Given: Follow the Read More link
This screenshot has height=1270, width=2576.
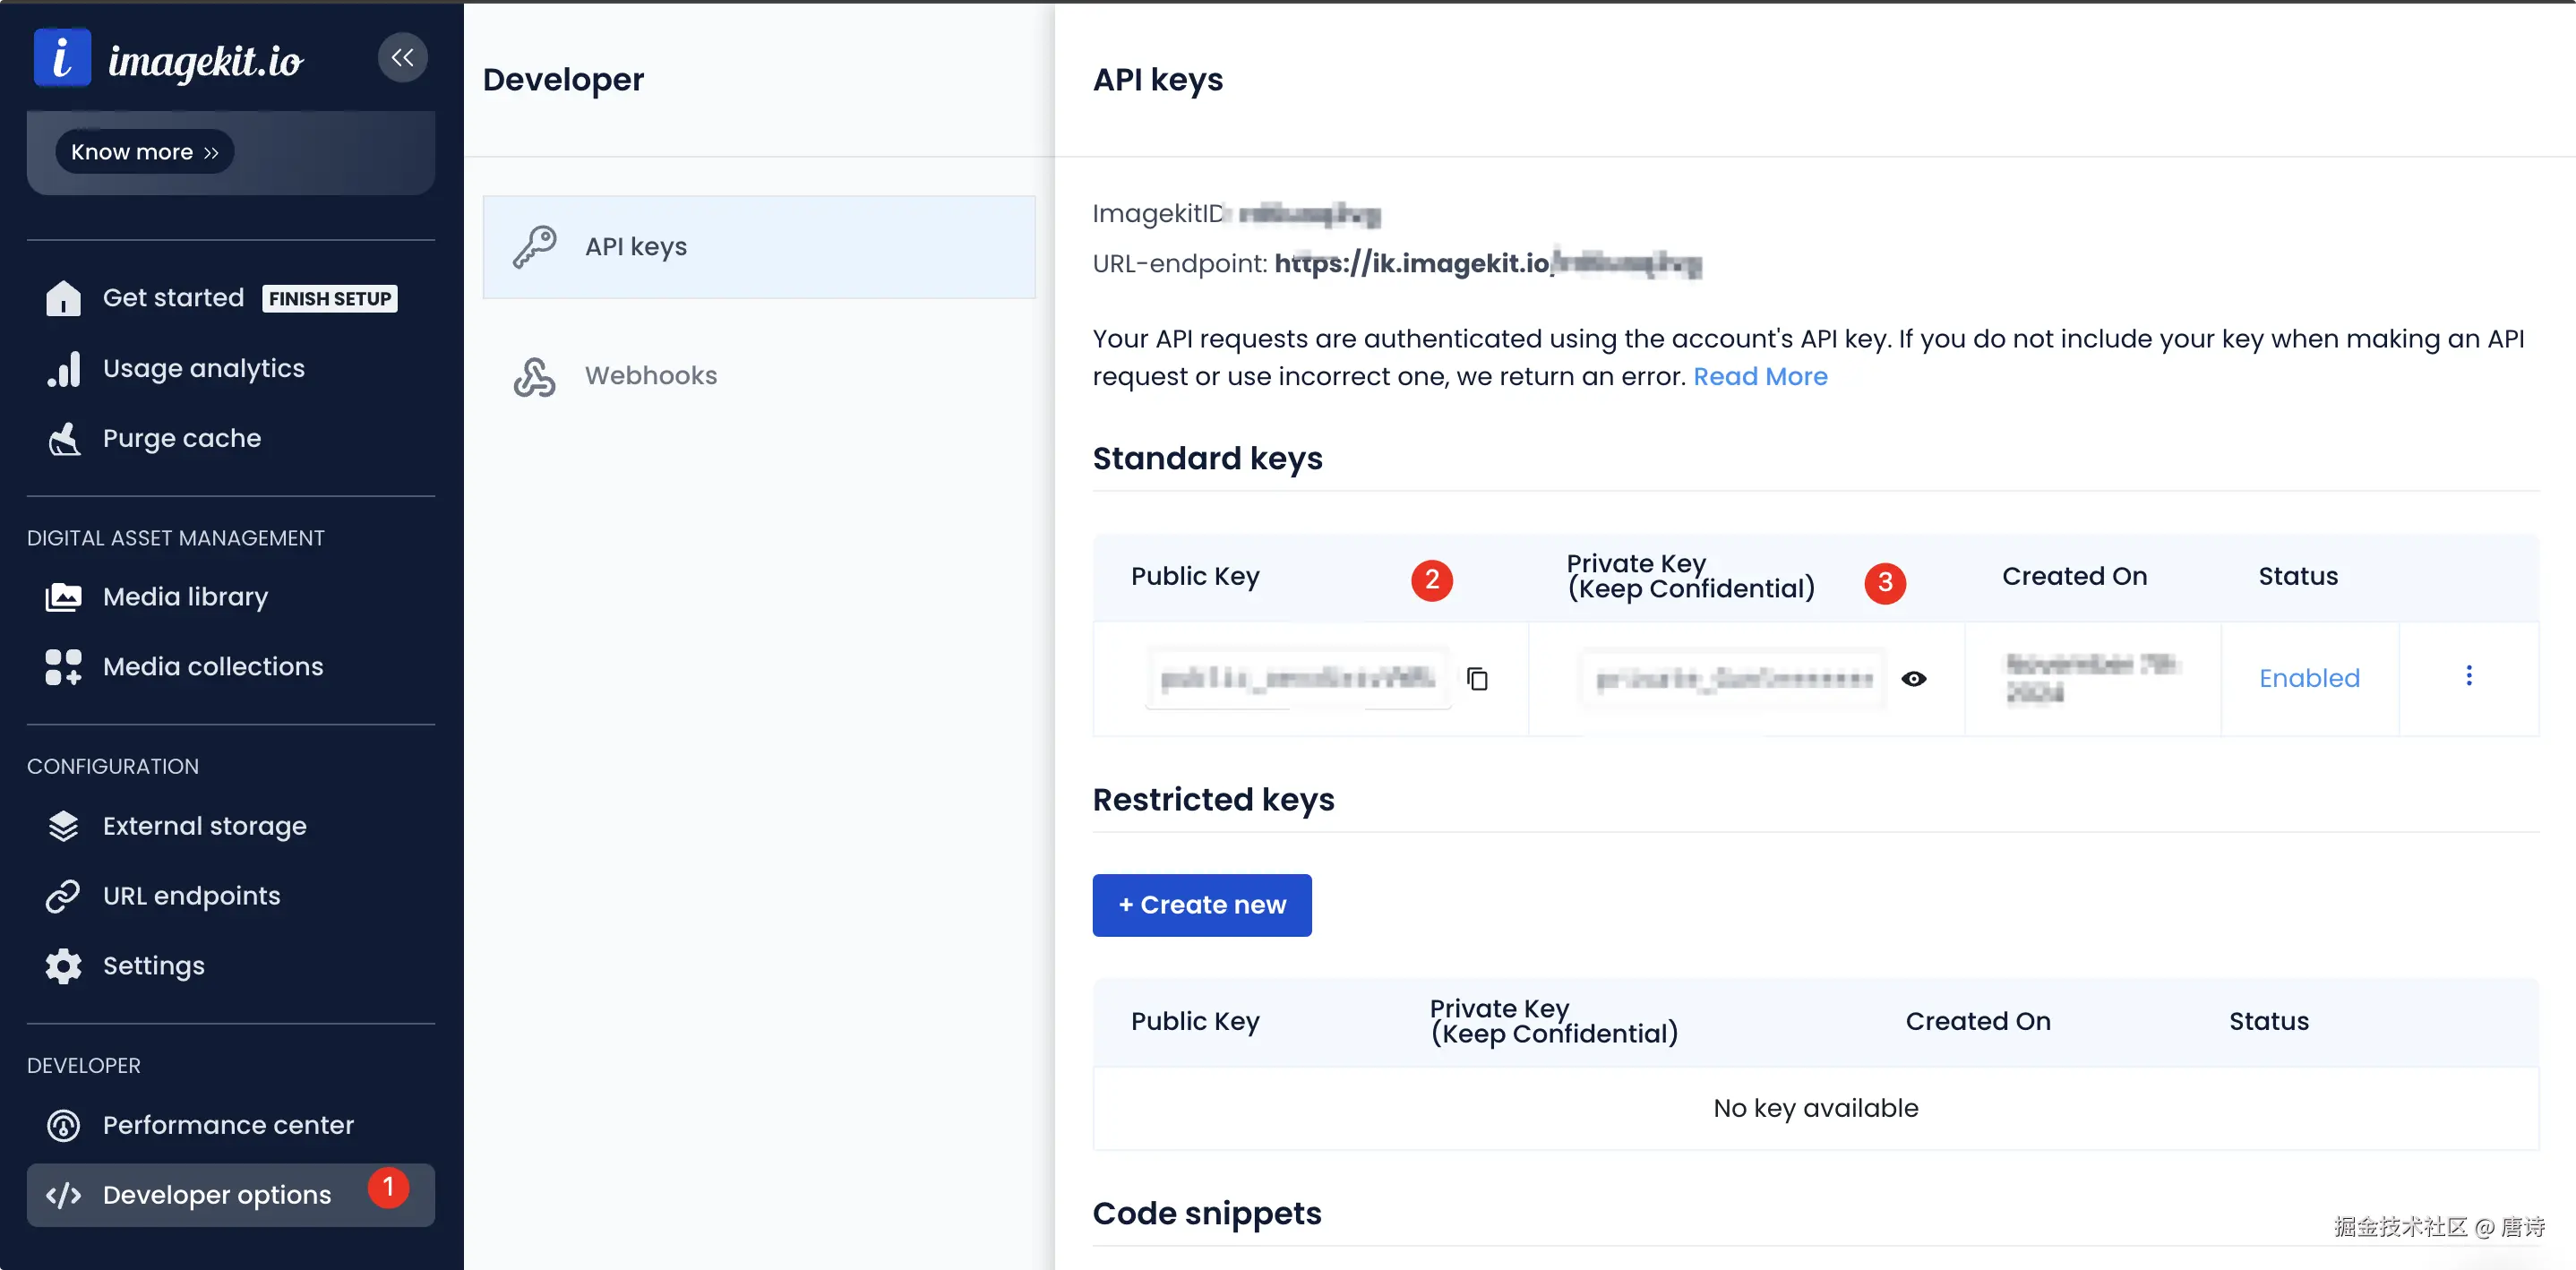Looking at the screenshot, I should (1759, 377).
